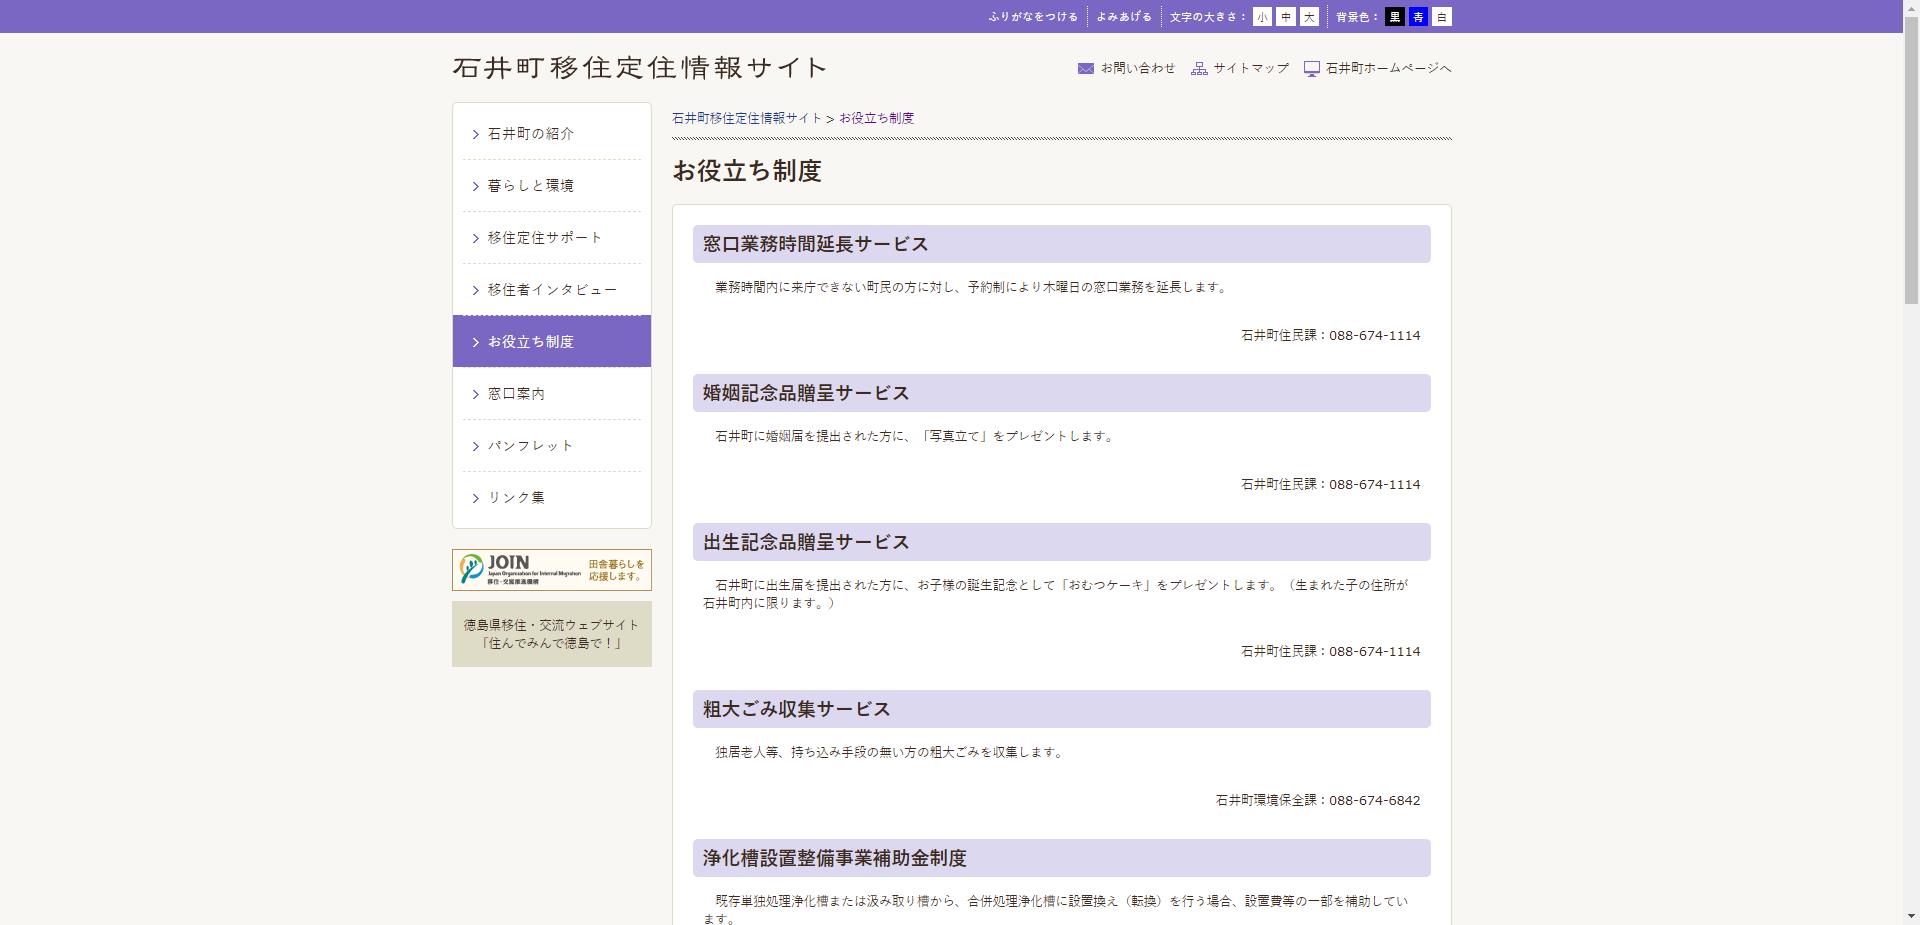Select the 中 font size control

tap(1284, 16)
